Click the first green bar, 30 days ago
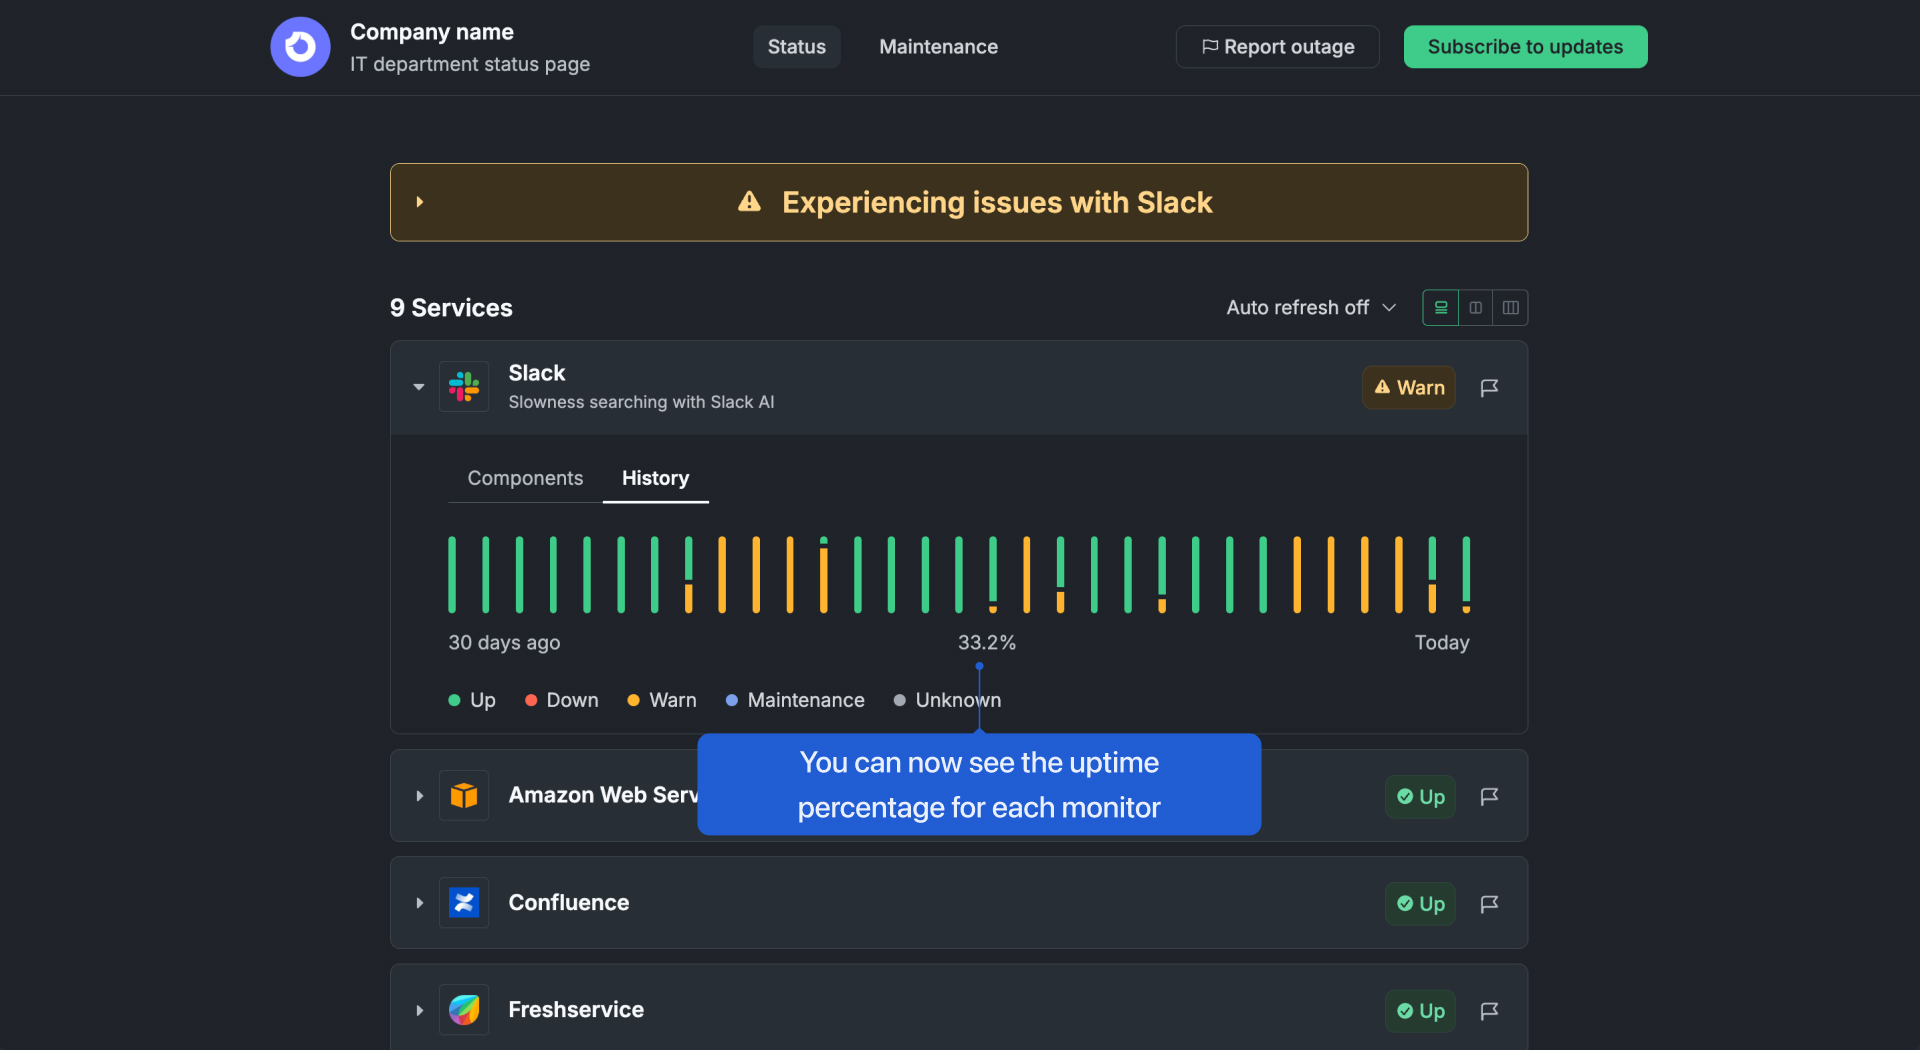The image size is (1920, 1050). coord(452,574)
